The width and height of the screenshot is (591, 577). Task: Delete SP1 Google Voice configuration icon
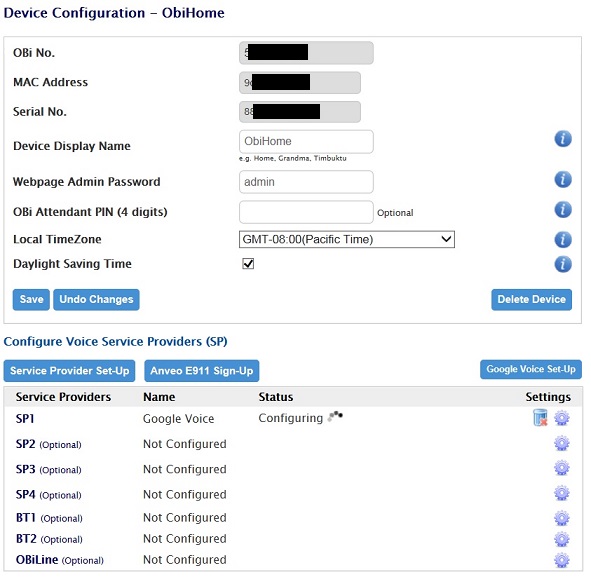[x=540, y=418]
